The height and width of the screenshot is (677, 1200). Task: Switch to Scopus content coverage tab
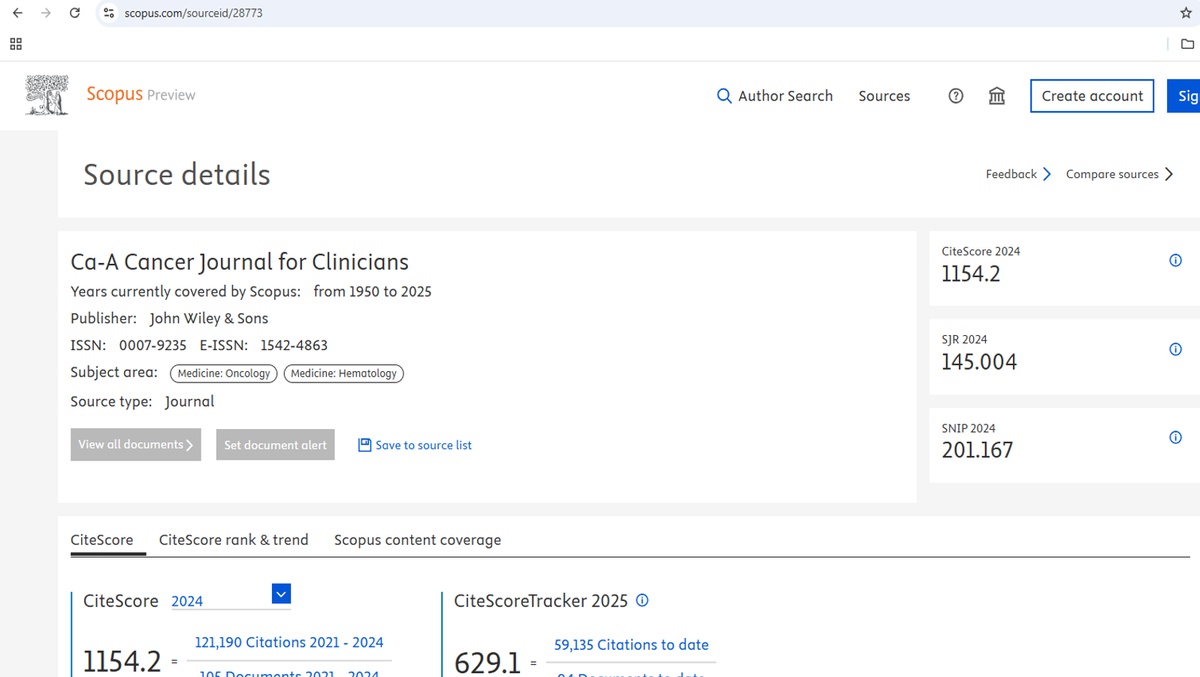pyautogui.click(x=417, y=540)
